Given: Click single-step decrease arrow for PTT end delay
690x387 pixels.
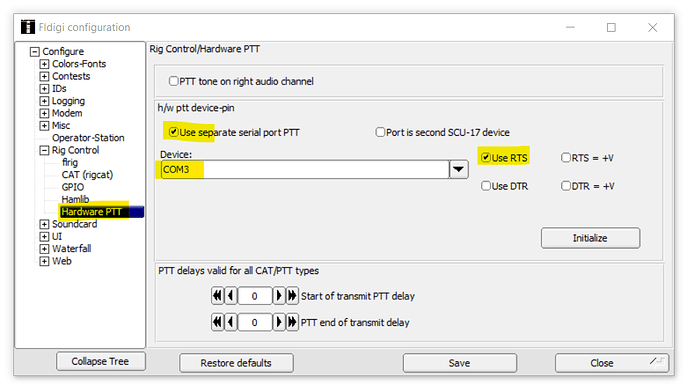Looking at the screenshot, I should [x=231, y=322].
